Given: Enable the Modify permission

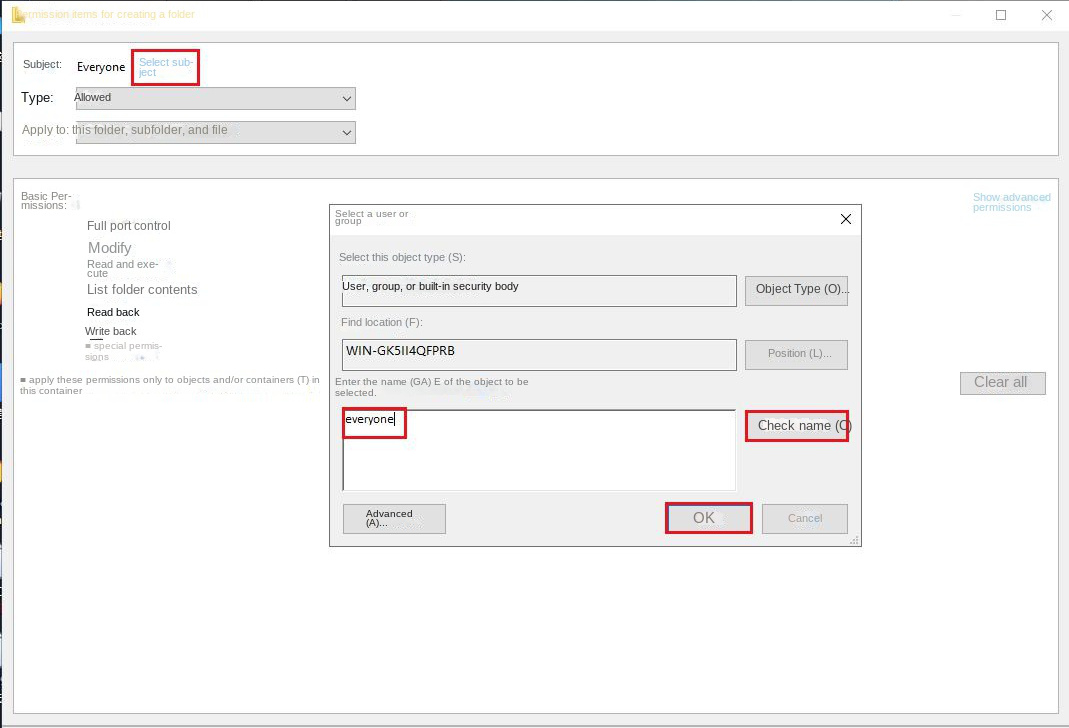Looking at the screenshot, I should pos(109,248).
